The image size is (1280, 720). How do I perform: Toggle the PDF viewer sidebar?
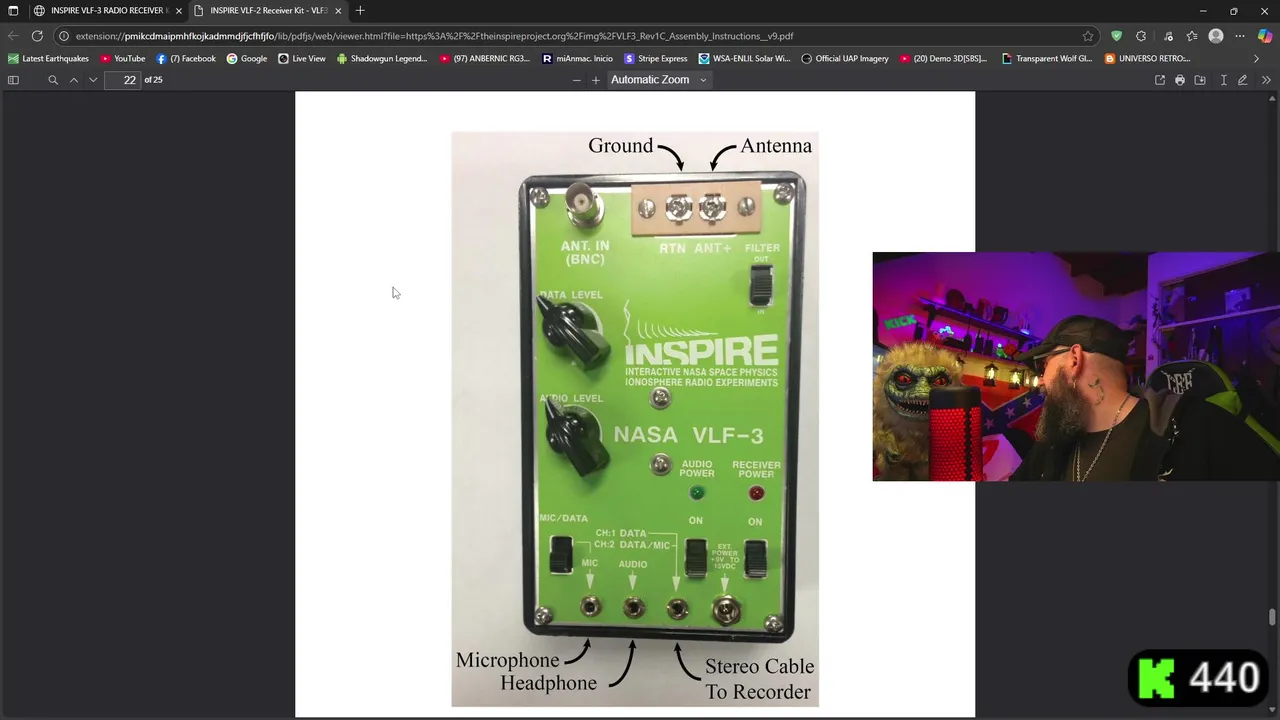13,80
